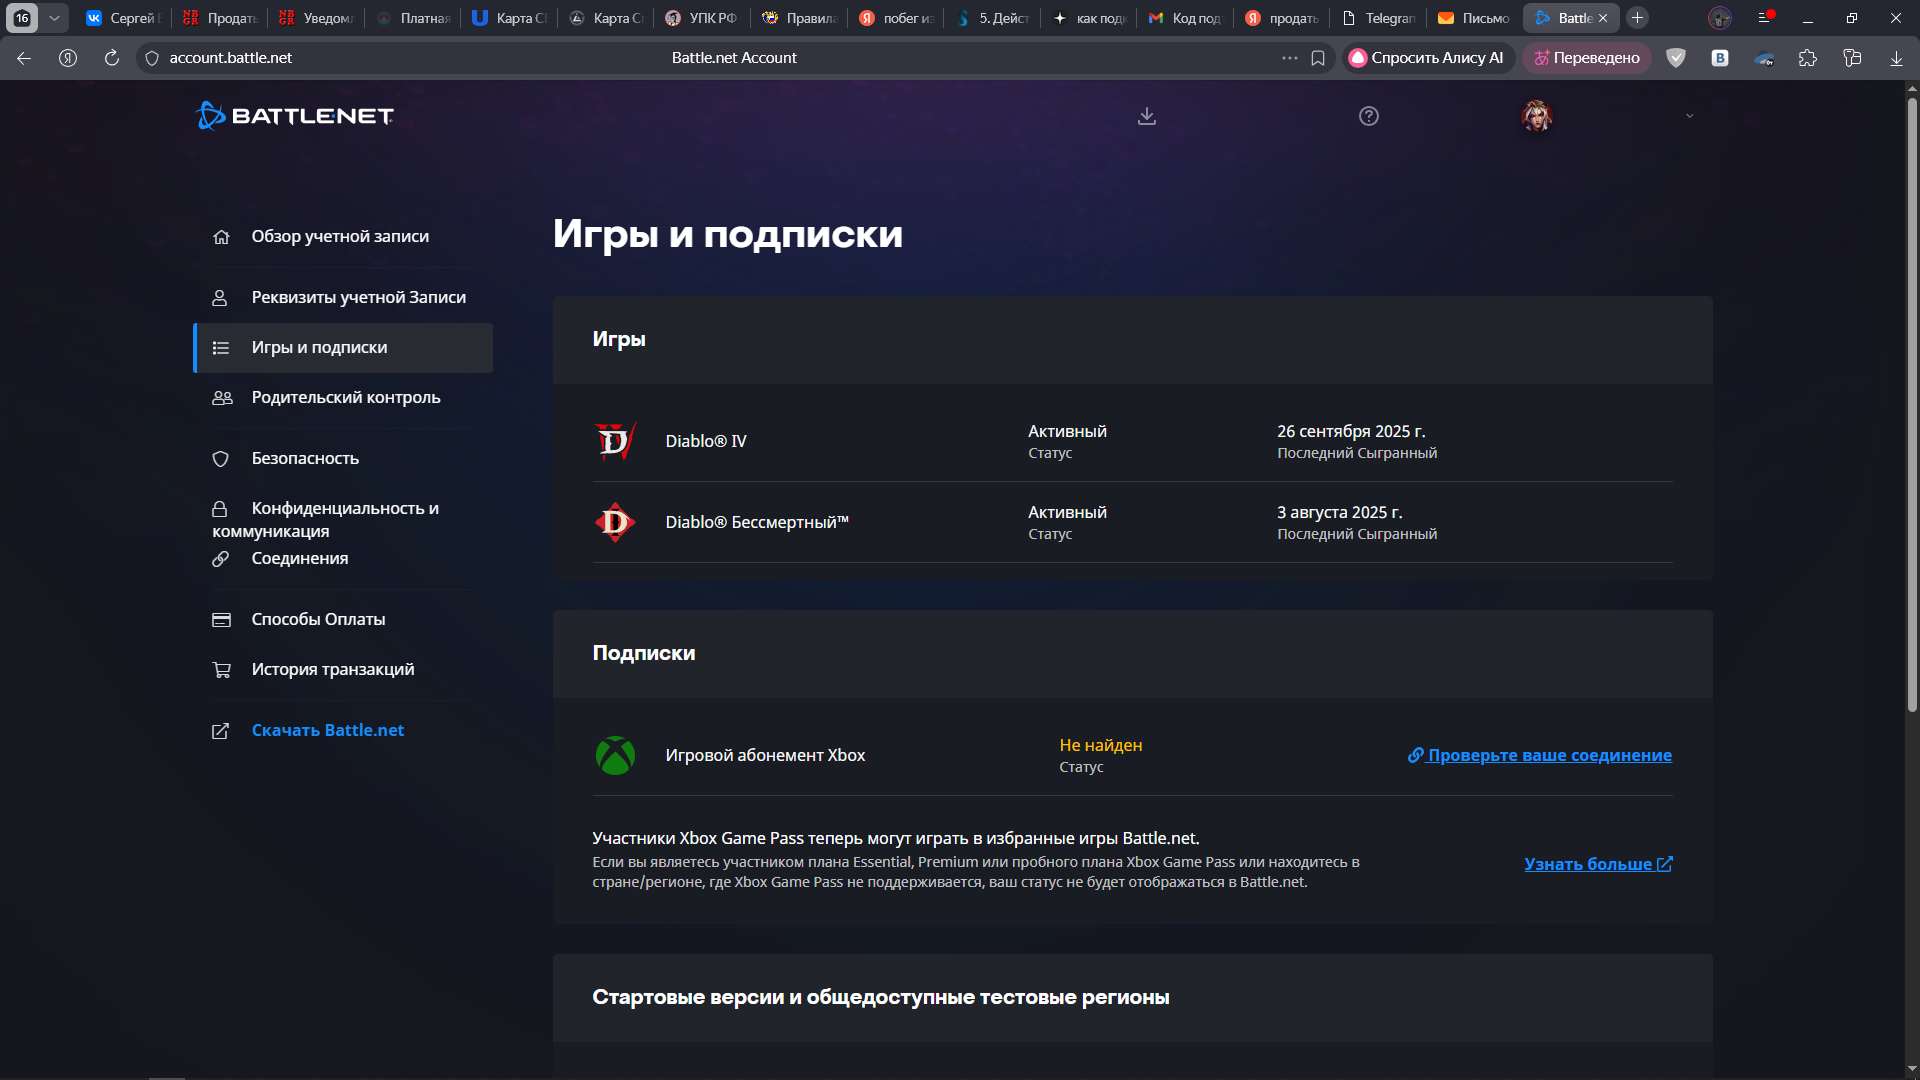This screenshot has width=1920, height=1080.
Task: Expand the account menu chevron next to avatar
Action: [1690, 116]
